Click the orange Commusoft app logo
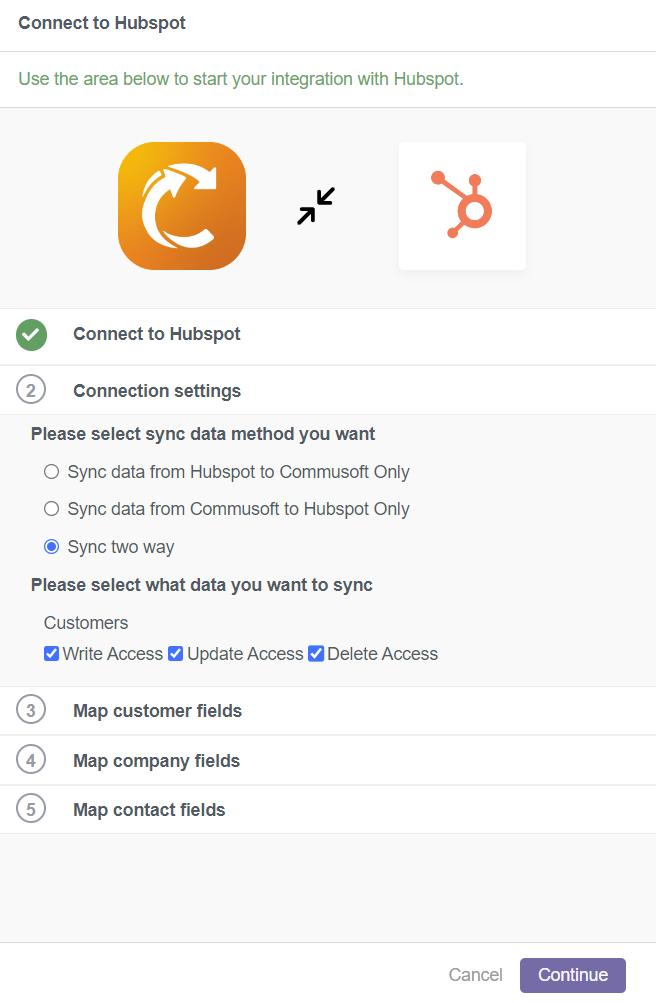The height and width of the screenshot is (1003, 656). pyautogui.click(x=182, y=206)
